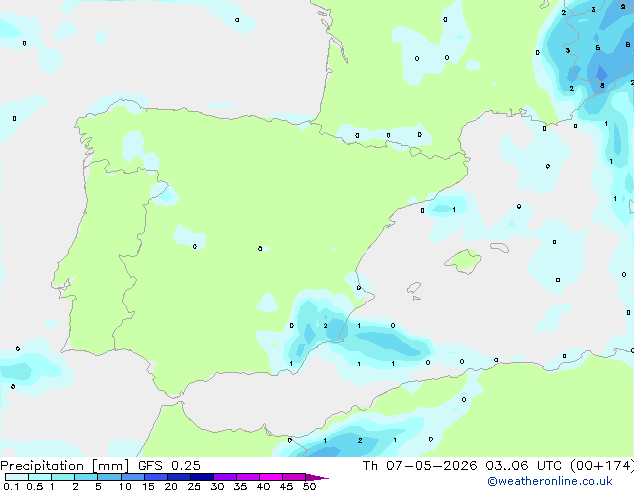Image resolution: width=634 pixels, height=490 pixels.
Task: Click the 15–20 mm blue legend swatch
Action: pos(156,477)
